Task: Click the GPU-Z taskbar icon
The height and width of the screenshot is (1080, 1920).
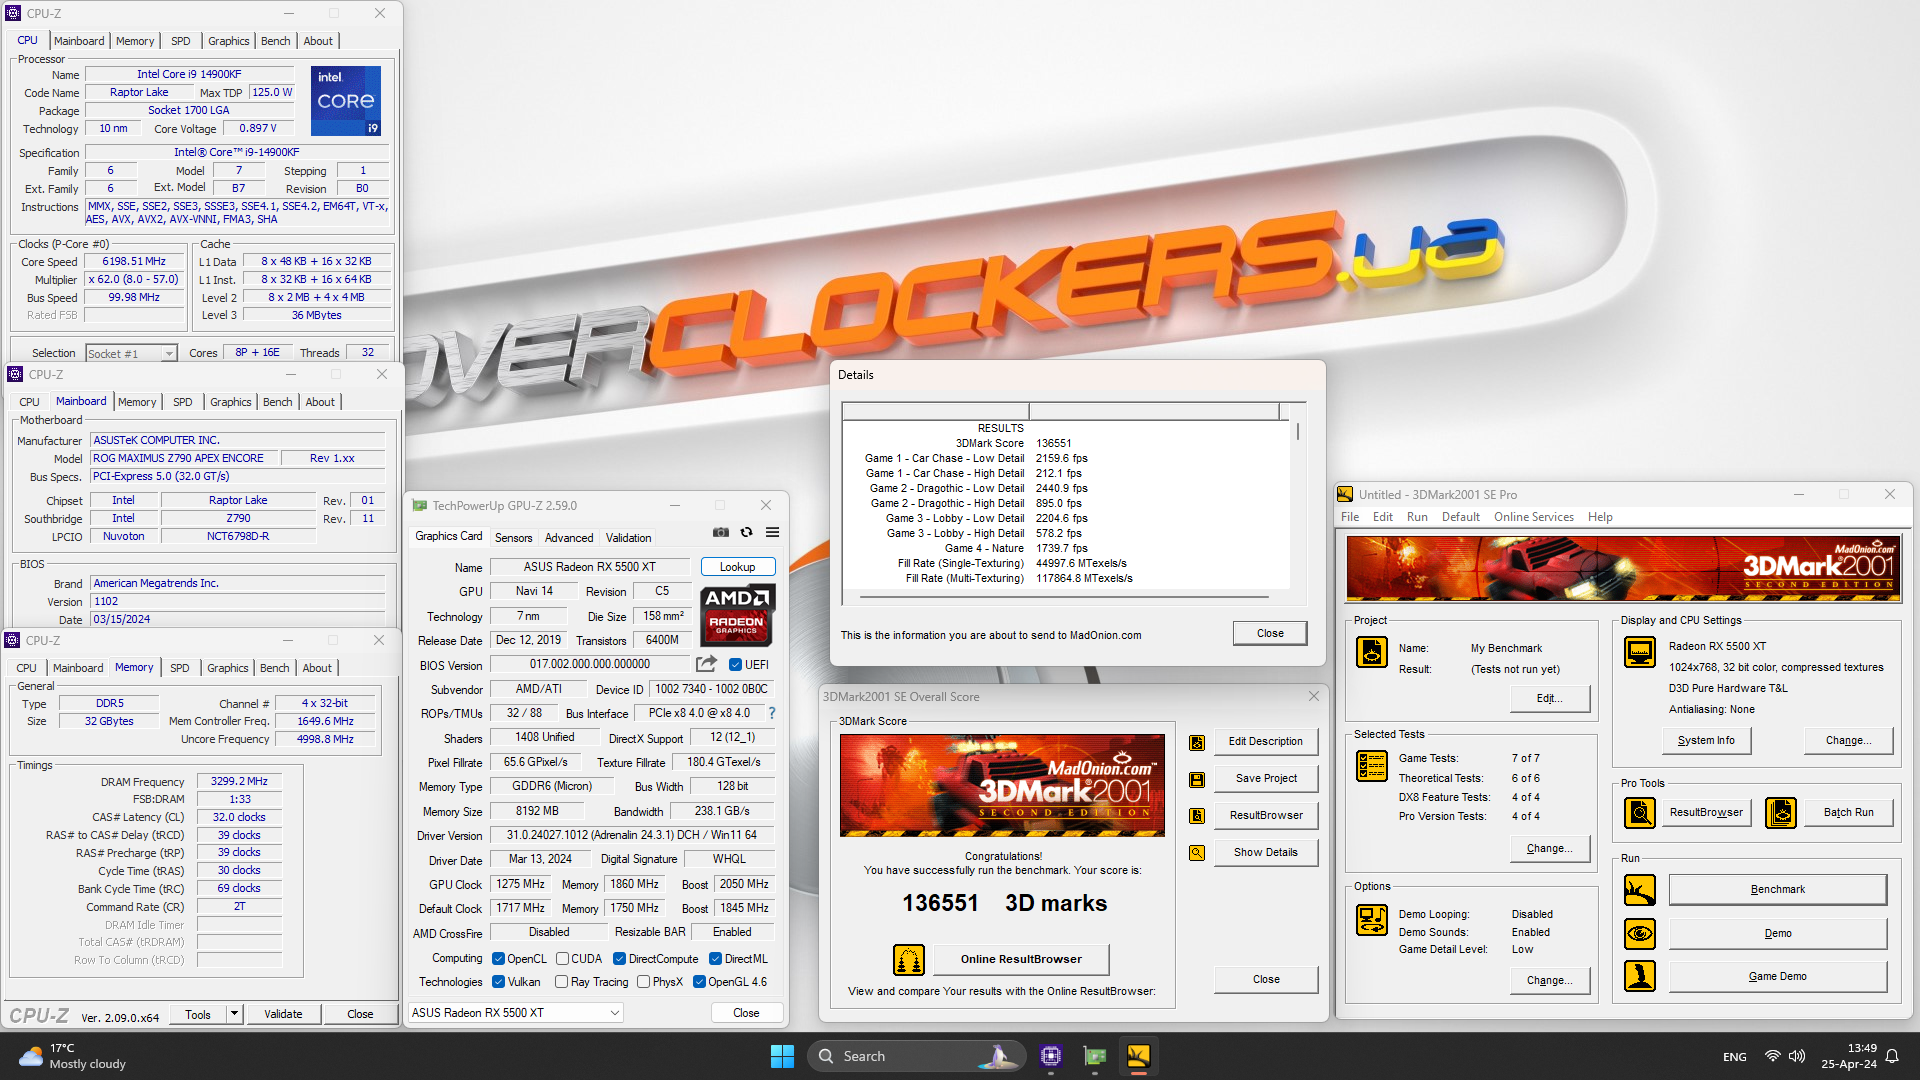Action: tap(1095, 1056)
